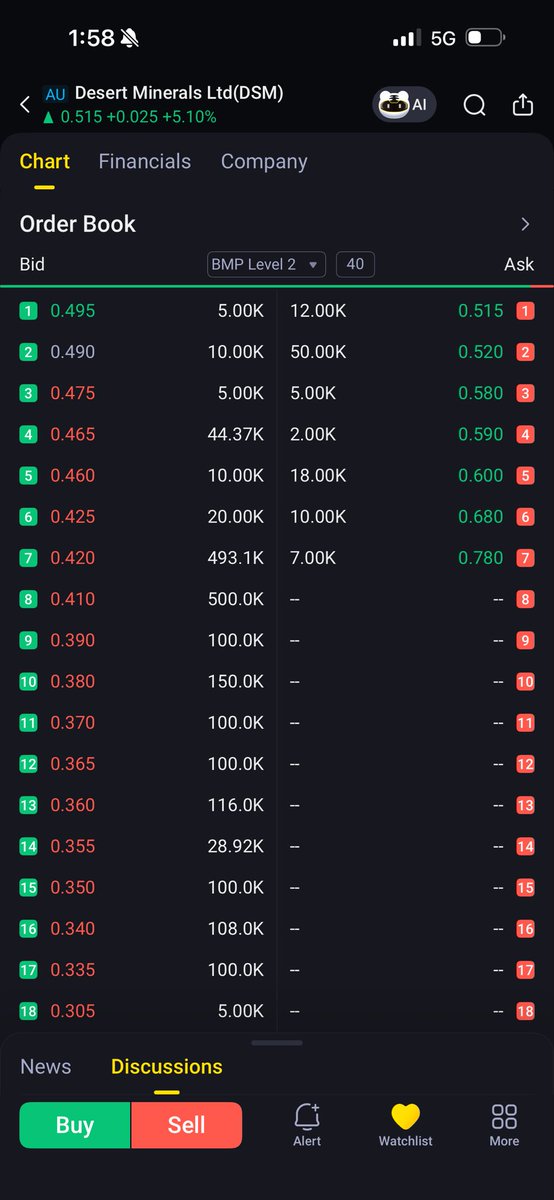This screenshot has width=554, height=1200.
Task: Open the 40 depth selector
Action: tap(355, 264)
